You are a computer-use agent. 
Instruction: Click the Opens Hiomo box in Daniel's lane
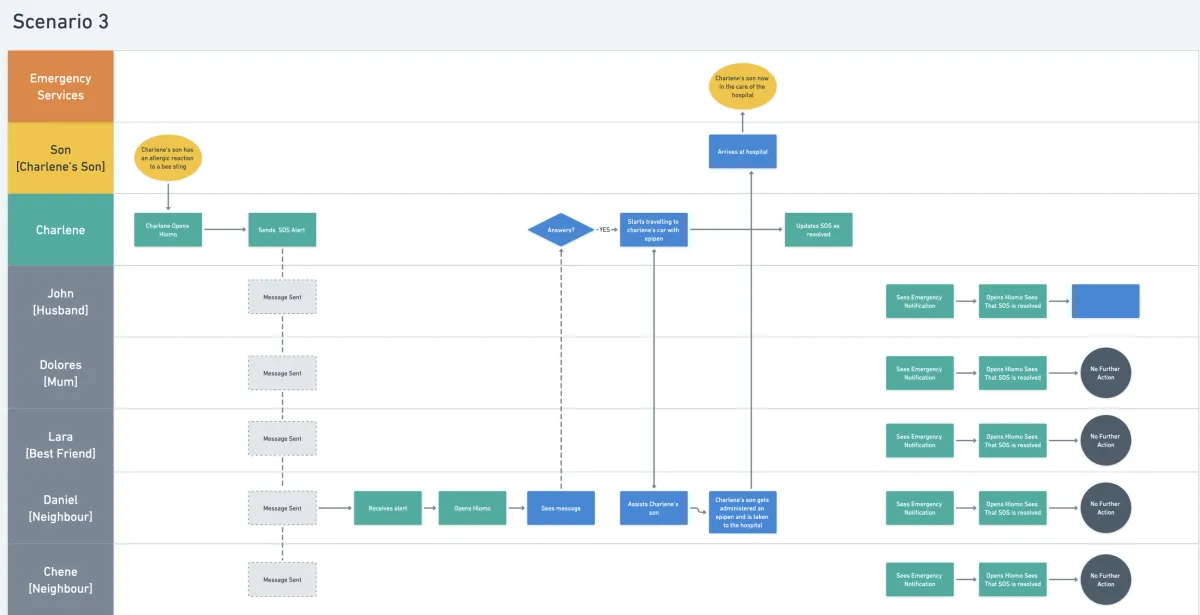pyautogui.click(x=473, y=508)
